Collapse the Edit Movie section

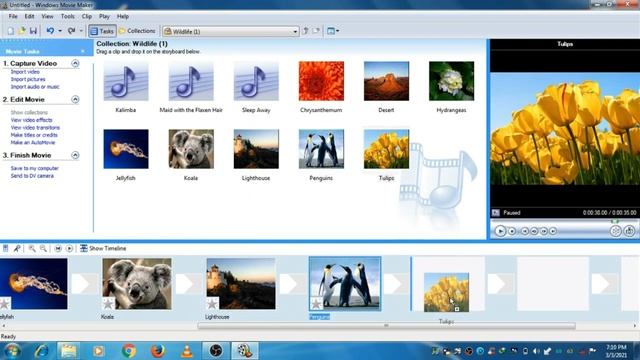[x=75, y=99]
